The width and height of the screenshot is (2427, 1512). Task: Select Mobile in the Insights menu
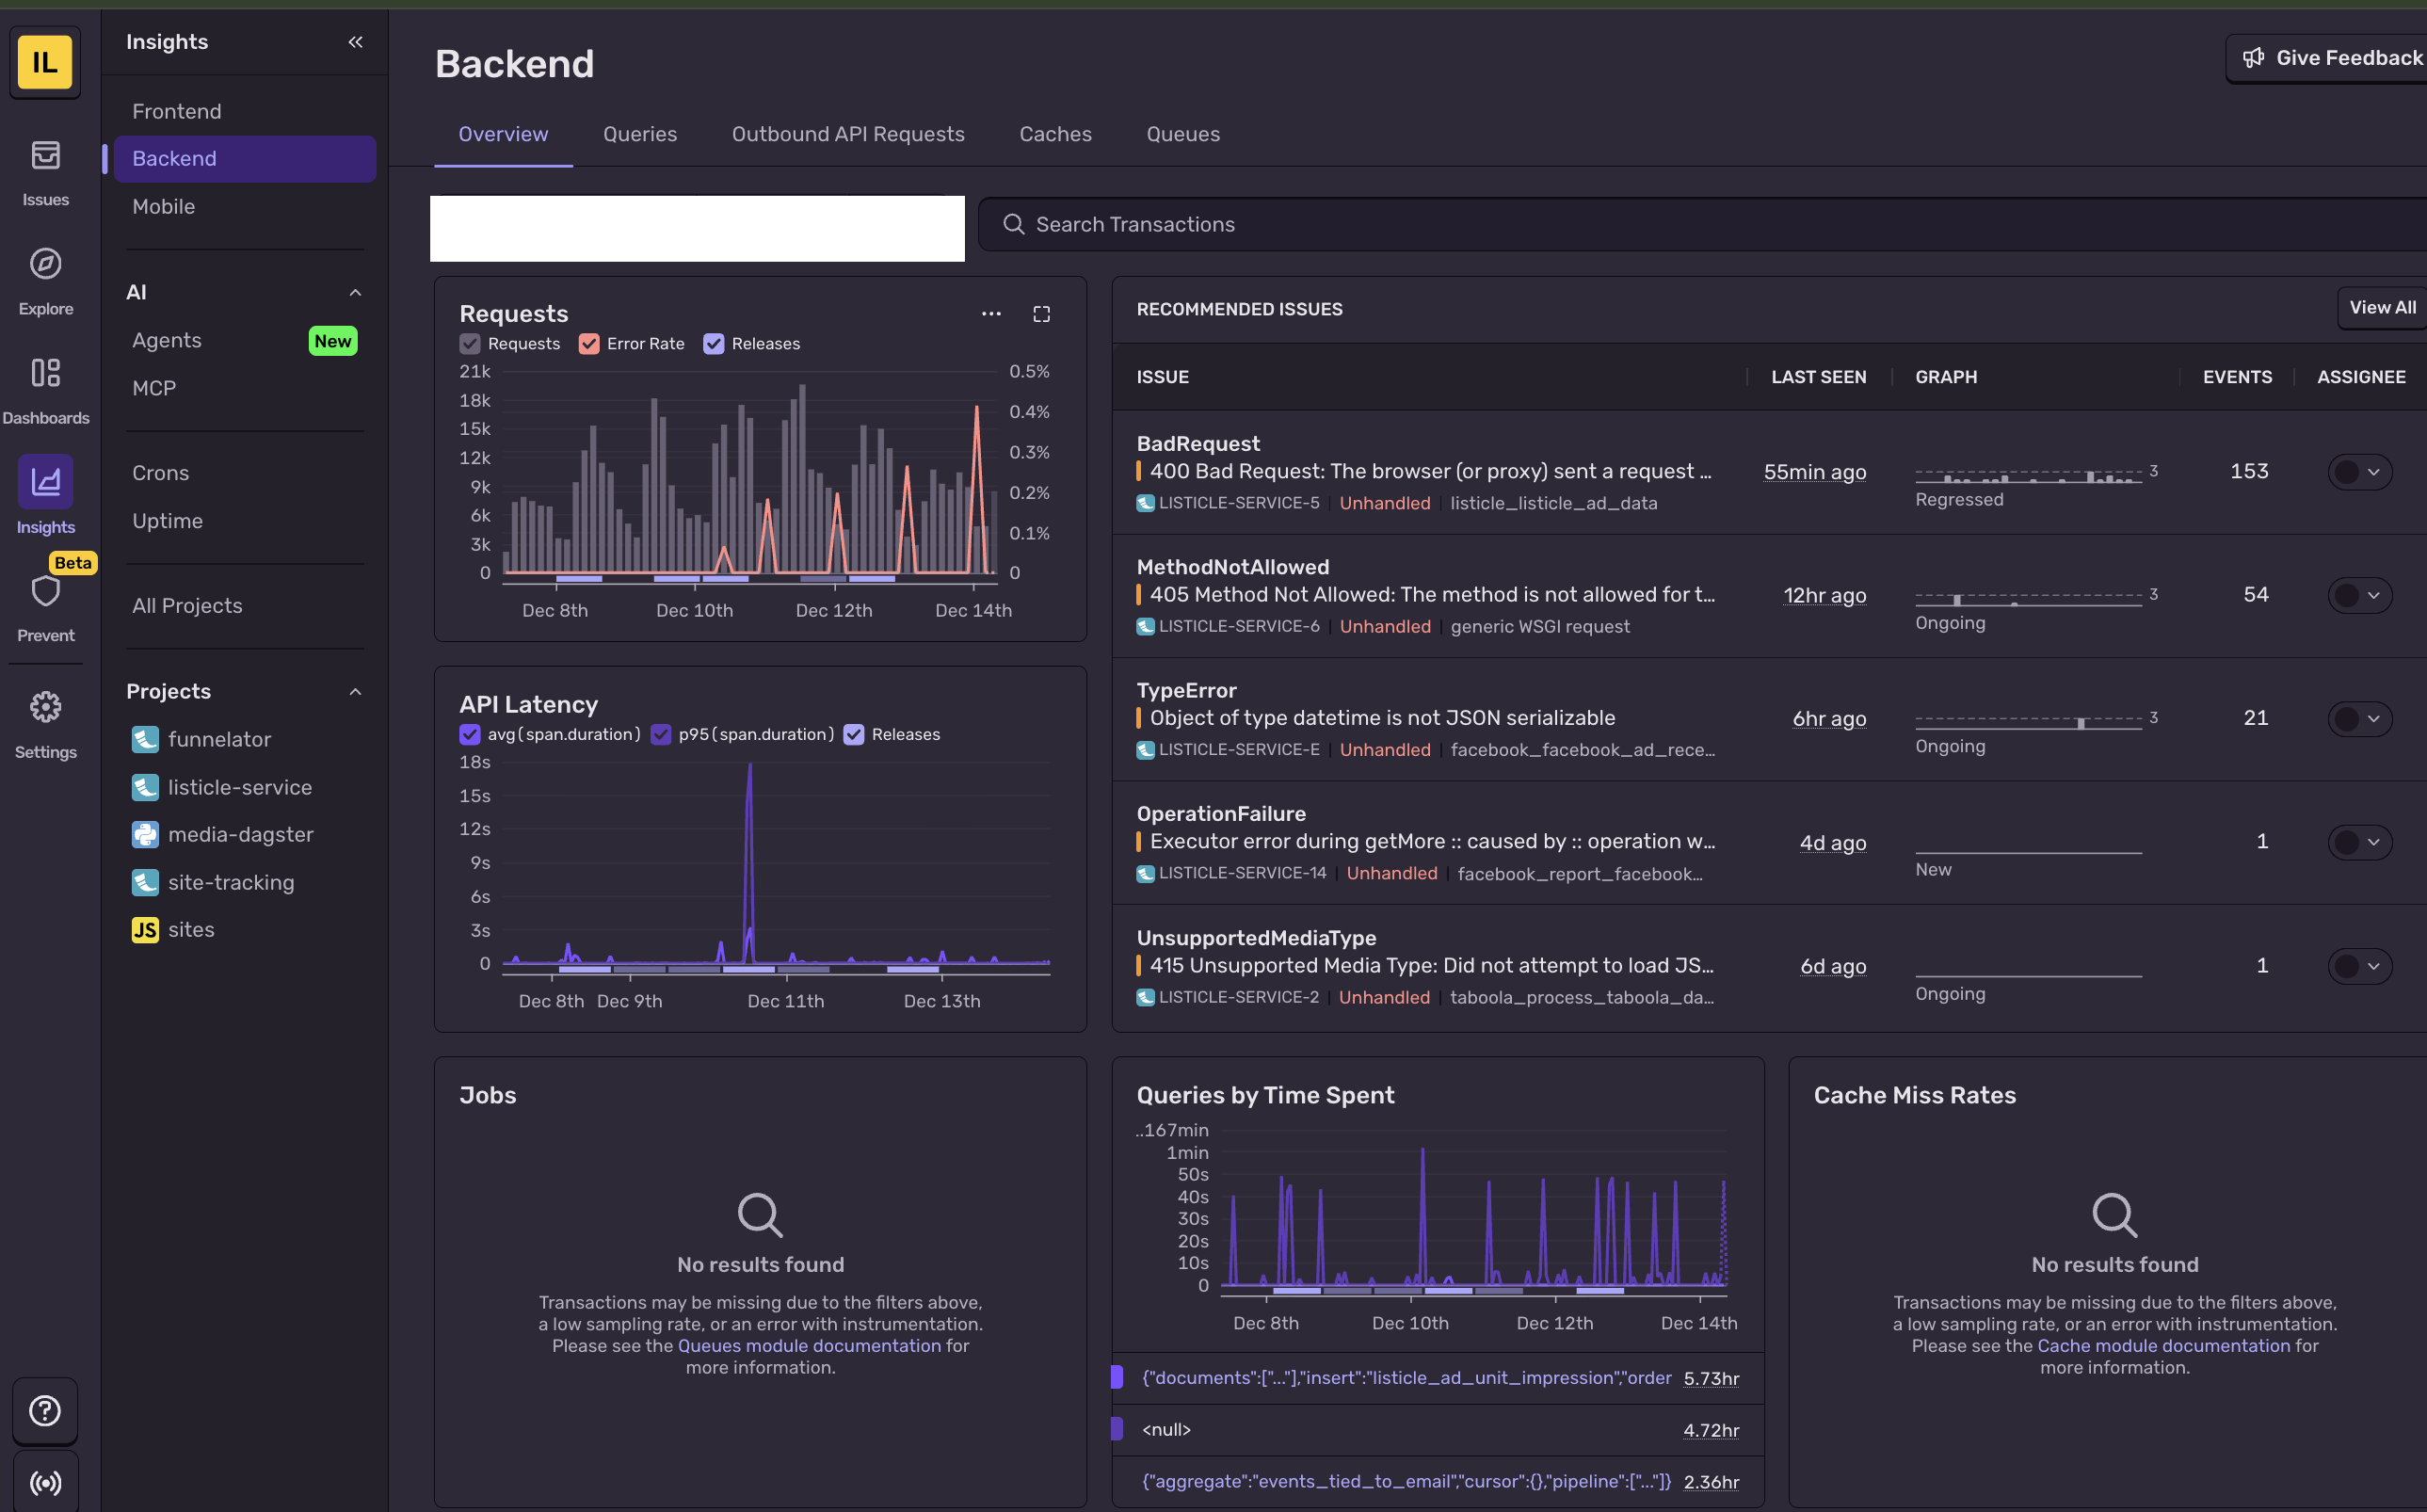(163, 207)
